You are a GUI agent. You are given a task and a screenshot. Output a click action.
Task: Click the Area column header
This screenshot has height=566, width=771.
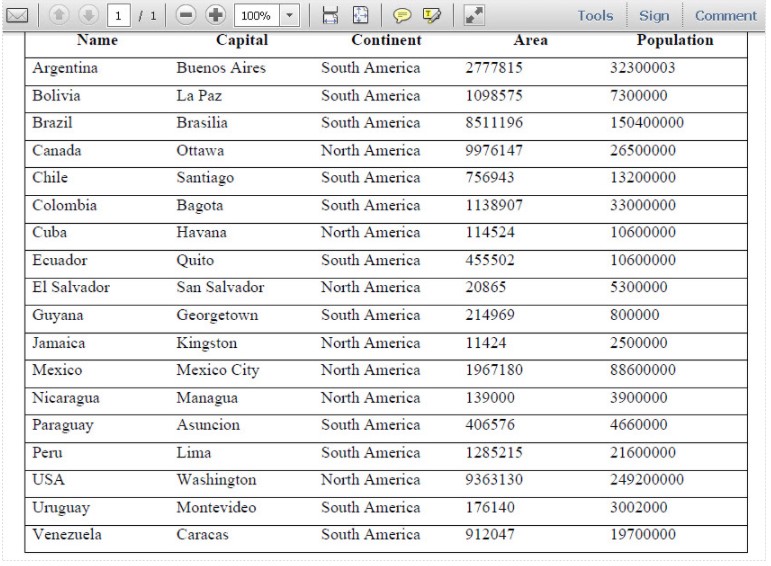pyautogui.click(x=531, y=40)
